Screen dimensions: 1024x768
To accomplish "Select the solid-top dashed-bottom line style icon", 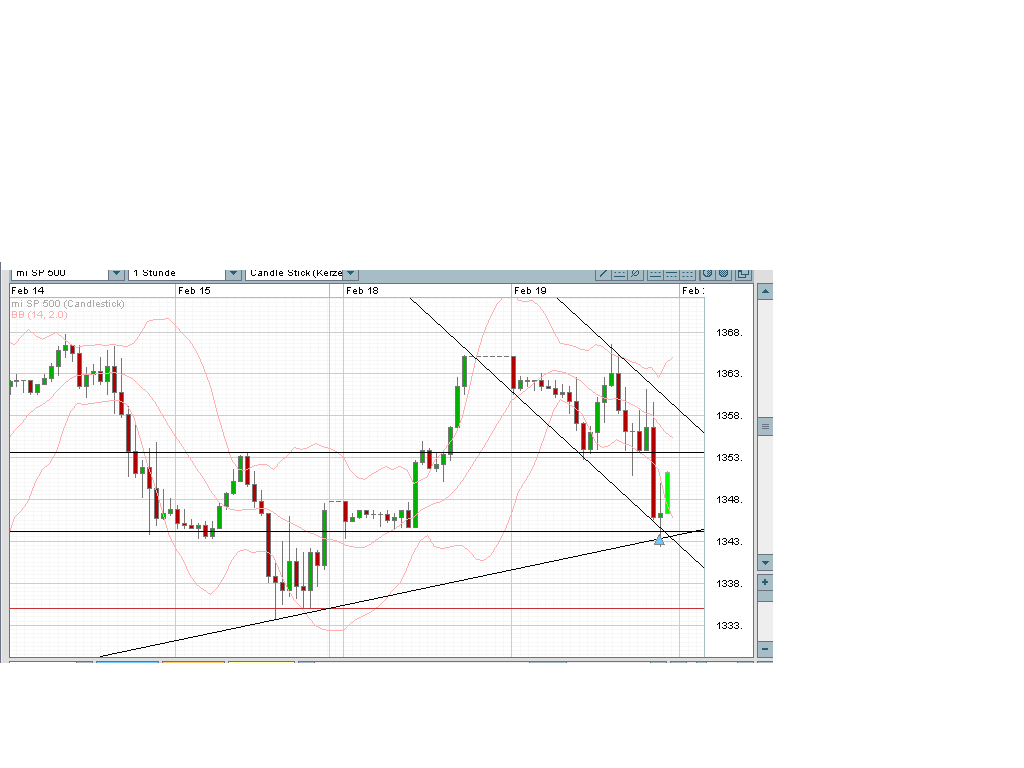I will click(671, 274).
